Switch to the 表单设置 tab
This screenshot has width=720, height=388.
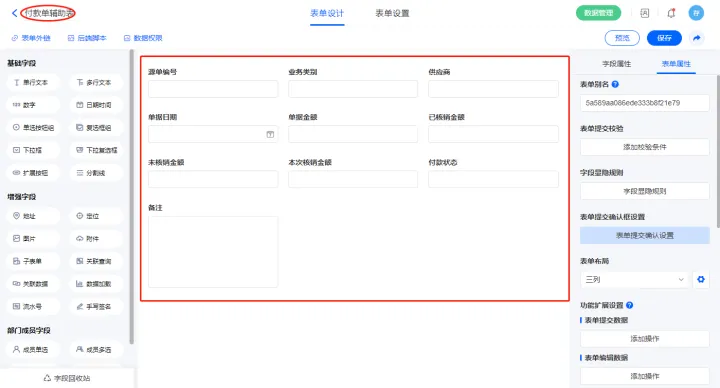pyautogui.click(x=392, y=14)
